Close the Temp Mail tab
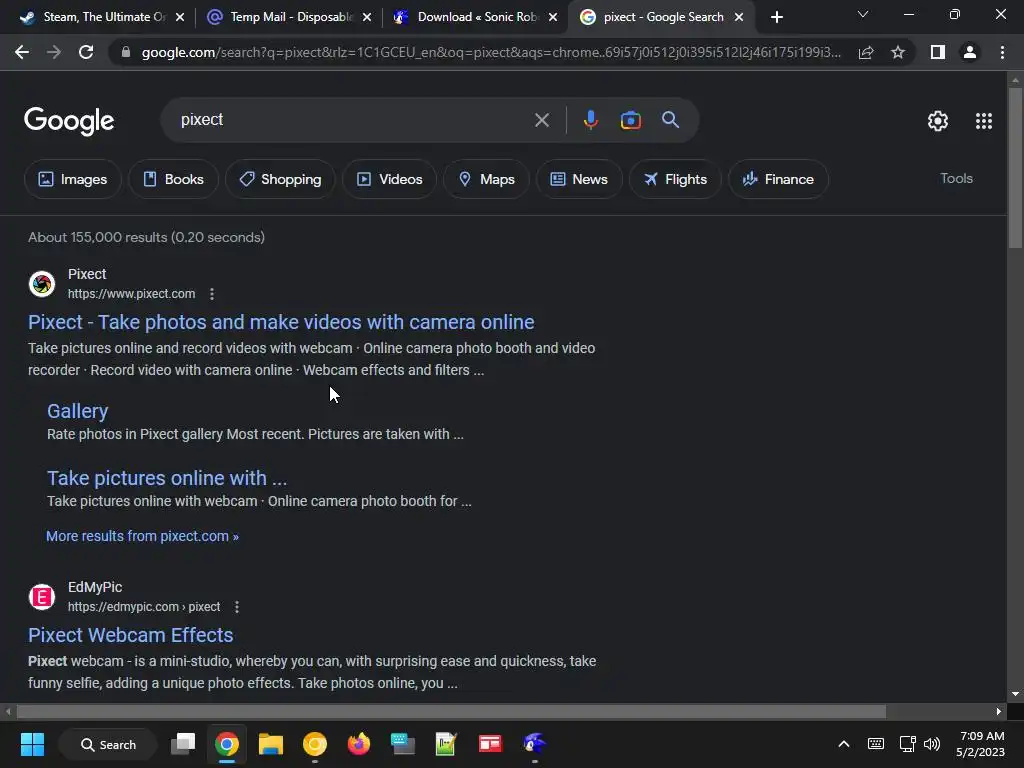 coord(367,18)
